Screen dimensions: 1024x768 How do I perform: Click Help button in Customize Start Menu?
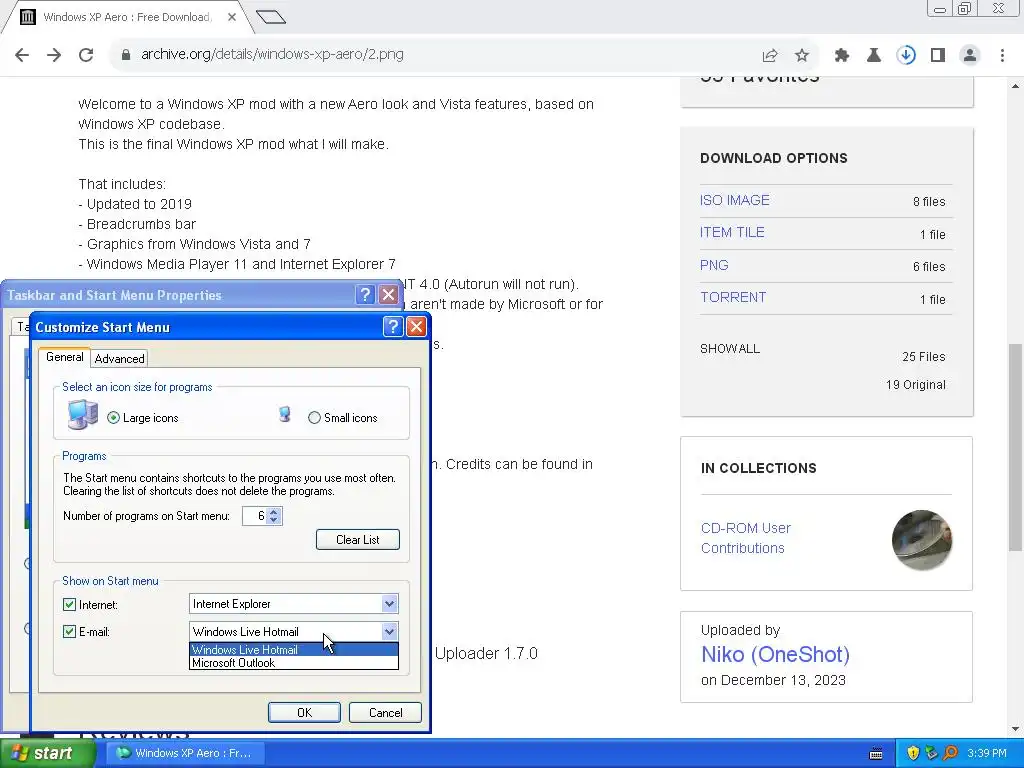(392, 327)
